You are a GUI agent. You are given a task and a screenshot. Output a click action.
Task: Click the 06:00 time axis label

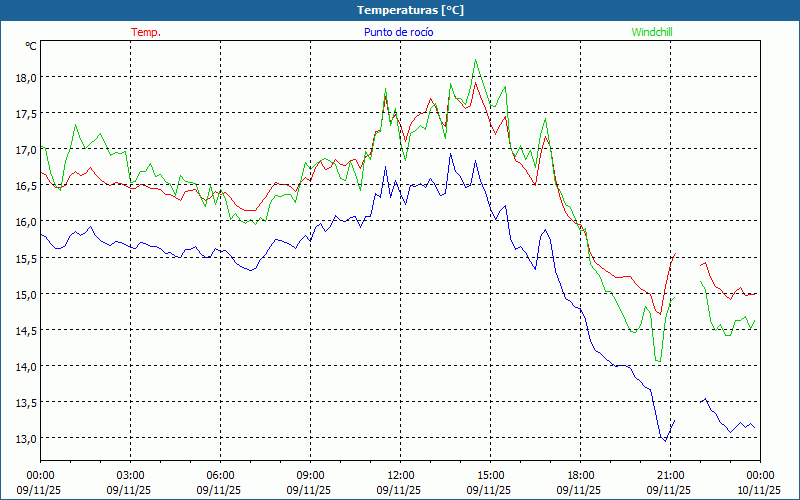tap(220, 475)
